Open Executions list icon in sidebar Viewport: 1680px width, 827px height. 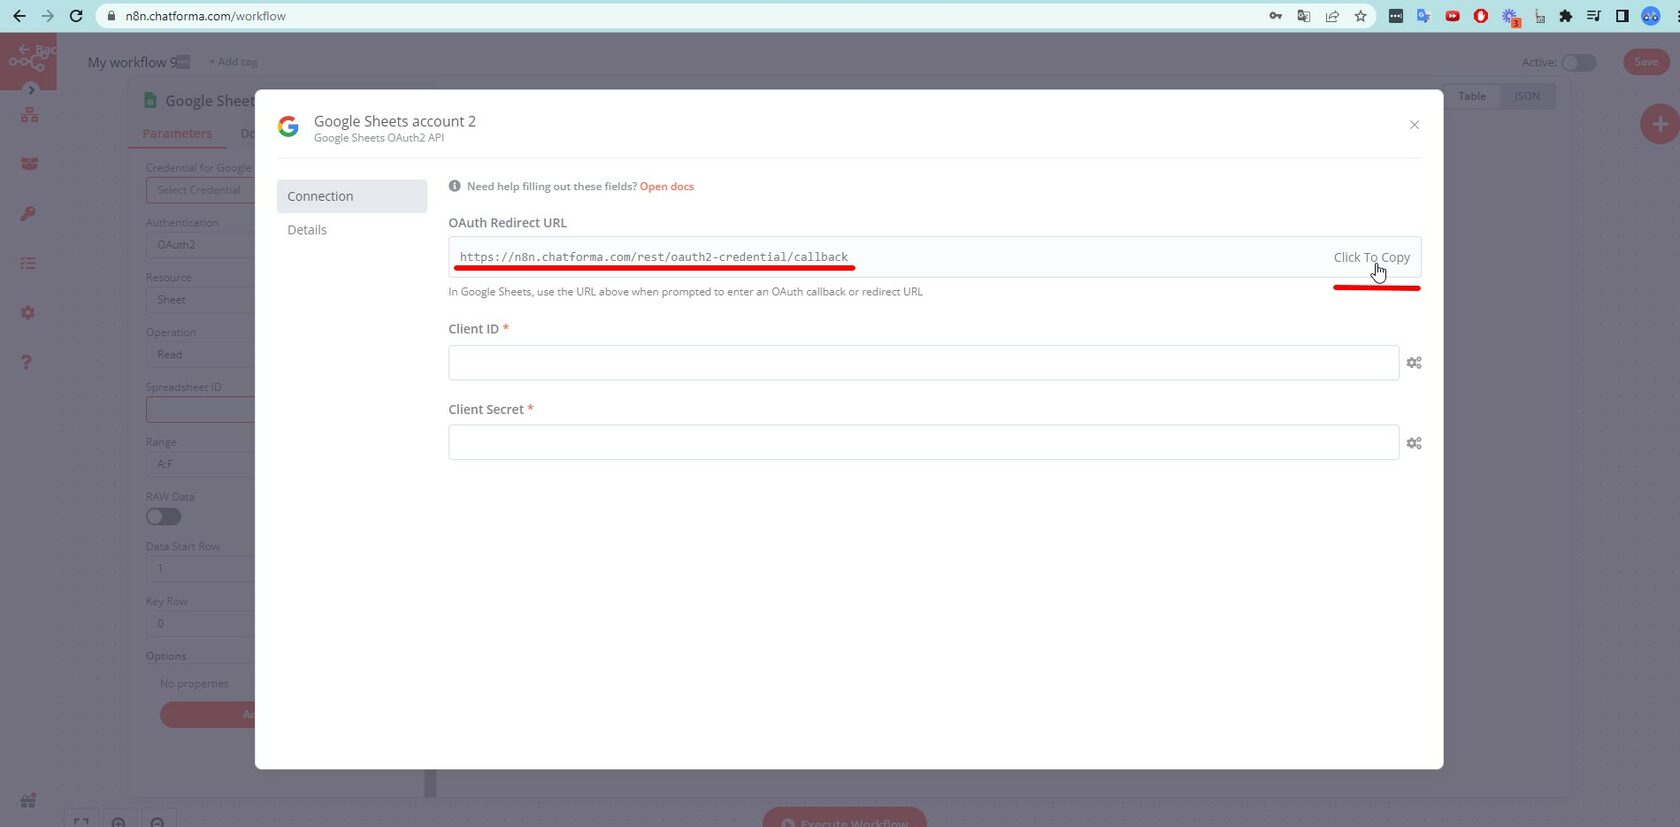click(28, 263)
